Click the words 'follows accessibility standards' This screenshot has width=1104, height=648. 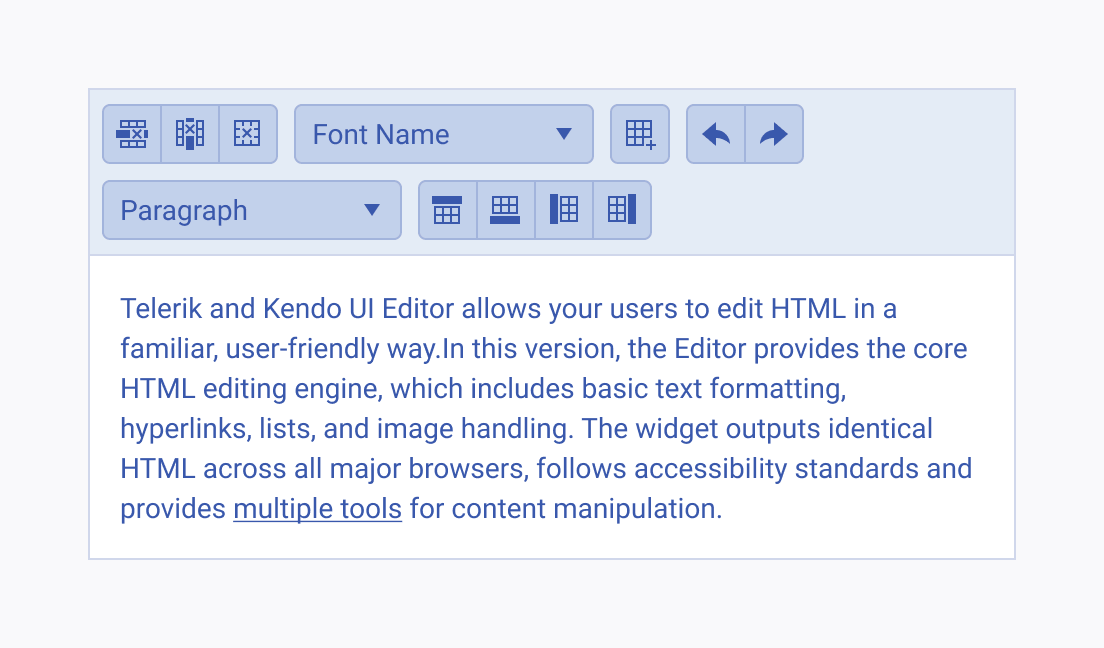coord(727,469)
